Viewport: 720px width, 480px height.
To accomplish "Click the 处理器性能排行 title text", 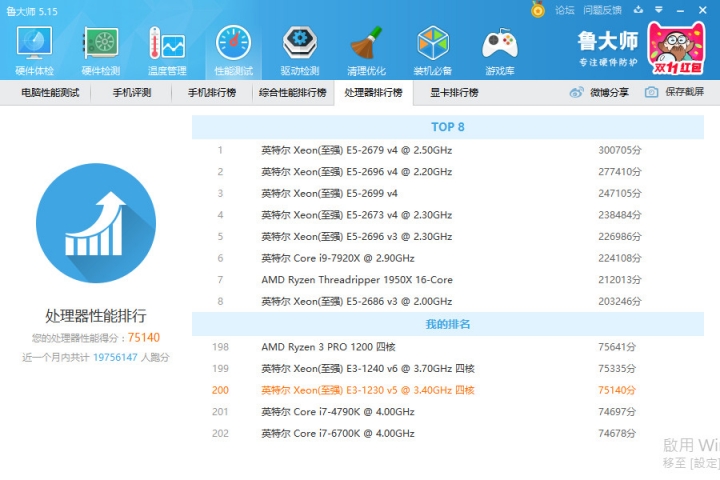I will tap(96, 316).
